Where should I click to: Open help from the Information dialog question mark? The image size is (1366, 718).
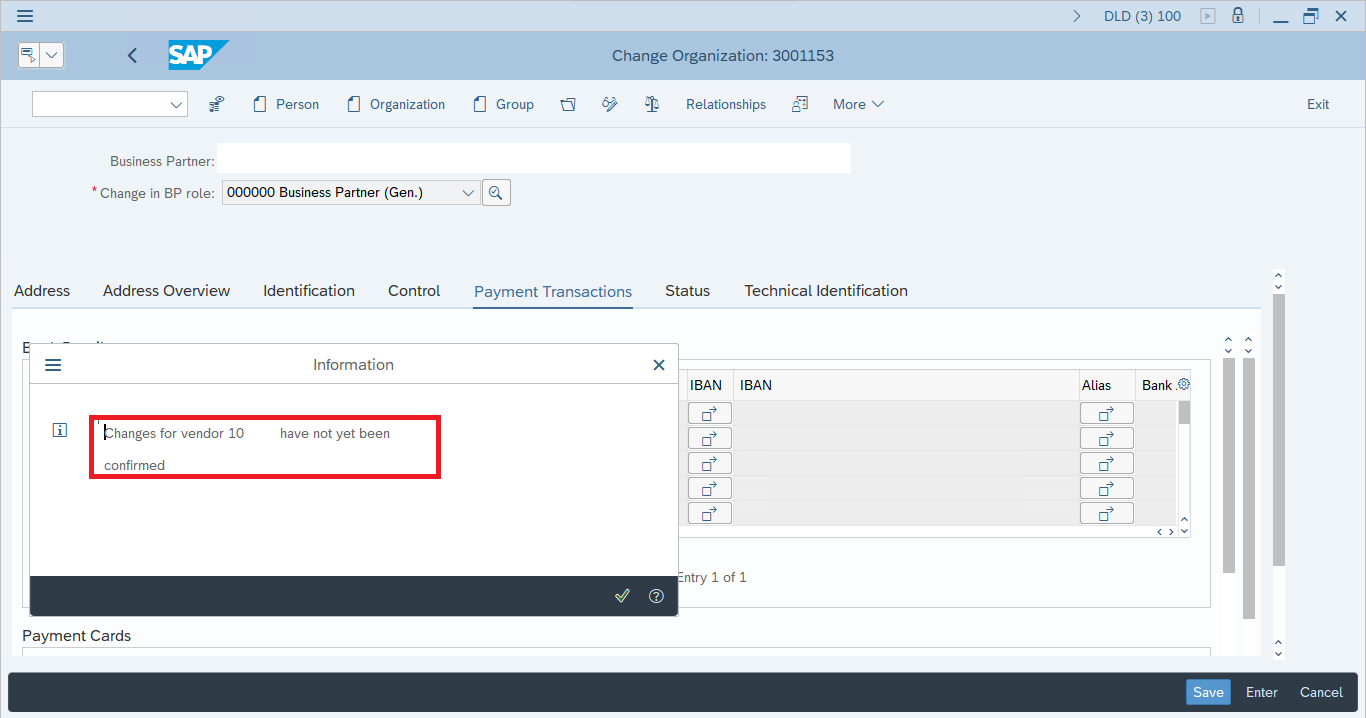[656, 596]
